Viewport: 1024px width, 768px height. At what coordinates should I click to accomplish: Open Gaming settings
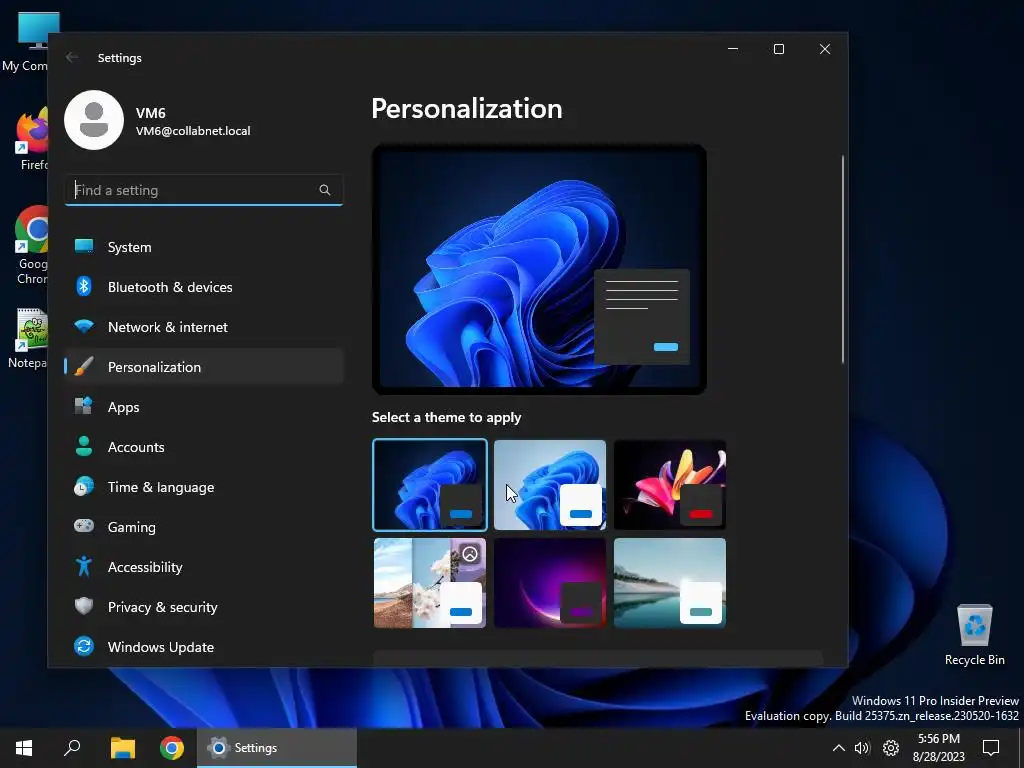pyautogui.click(x=204, y=526)
